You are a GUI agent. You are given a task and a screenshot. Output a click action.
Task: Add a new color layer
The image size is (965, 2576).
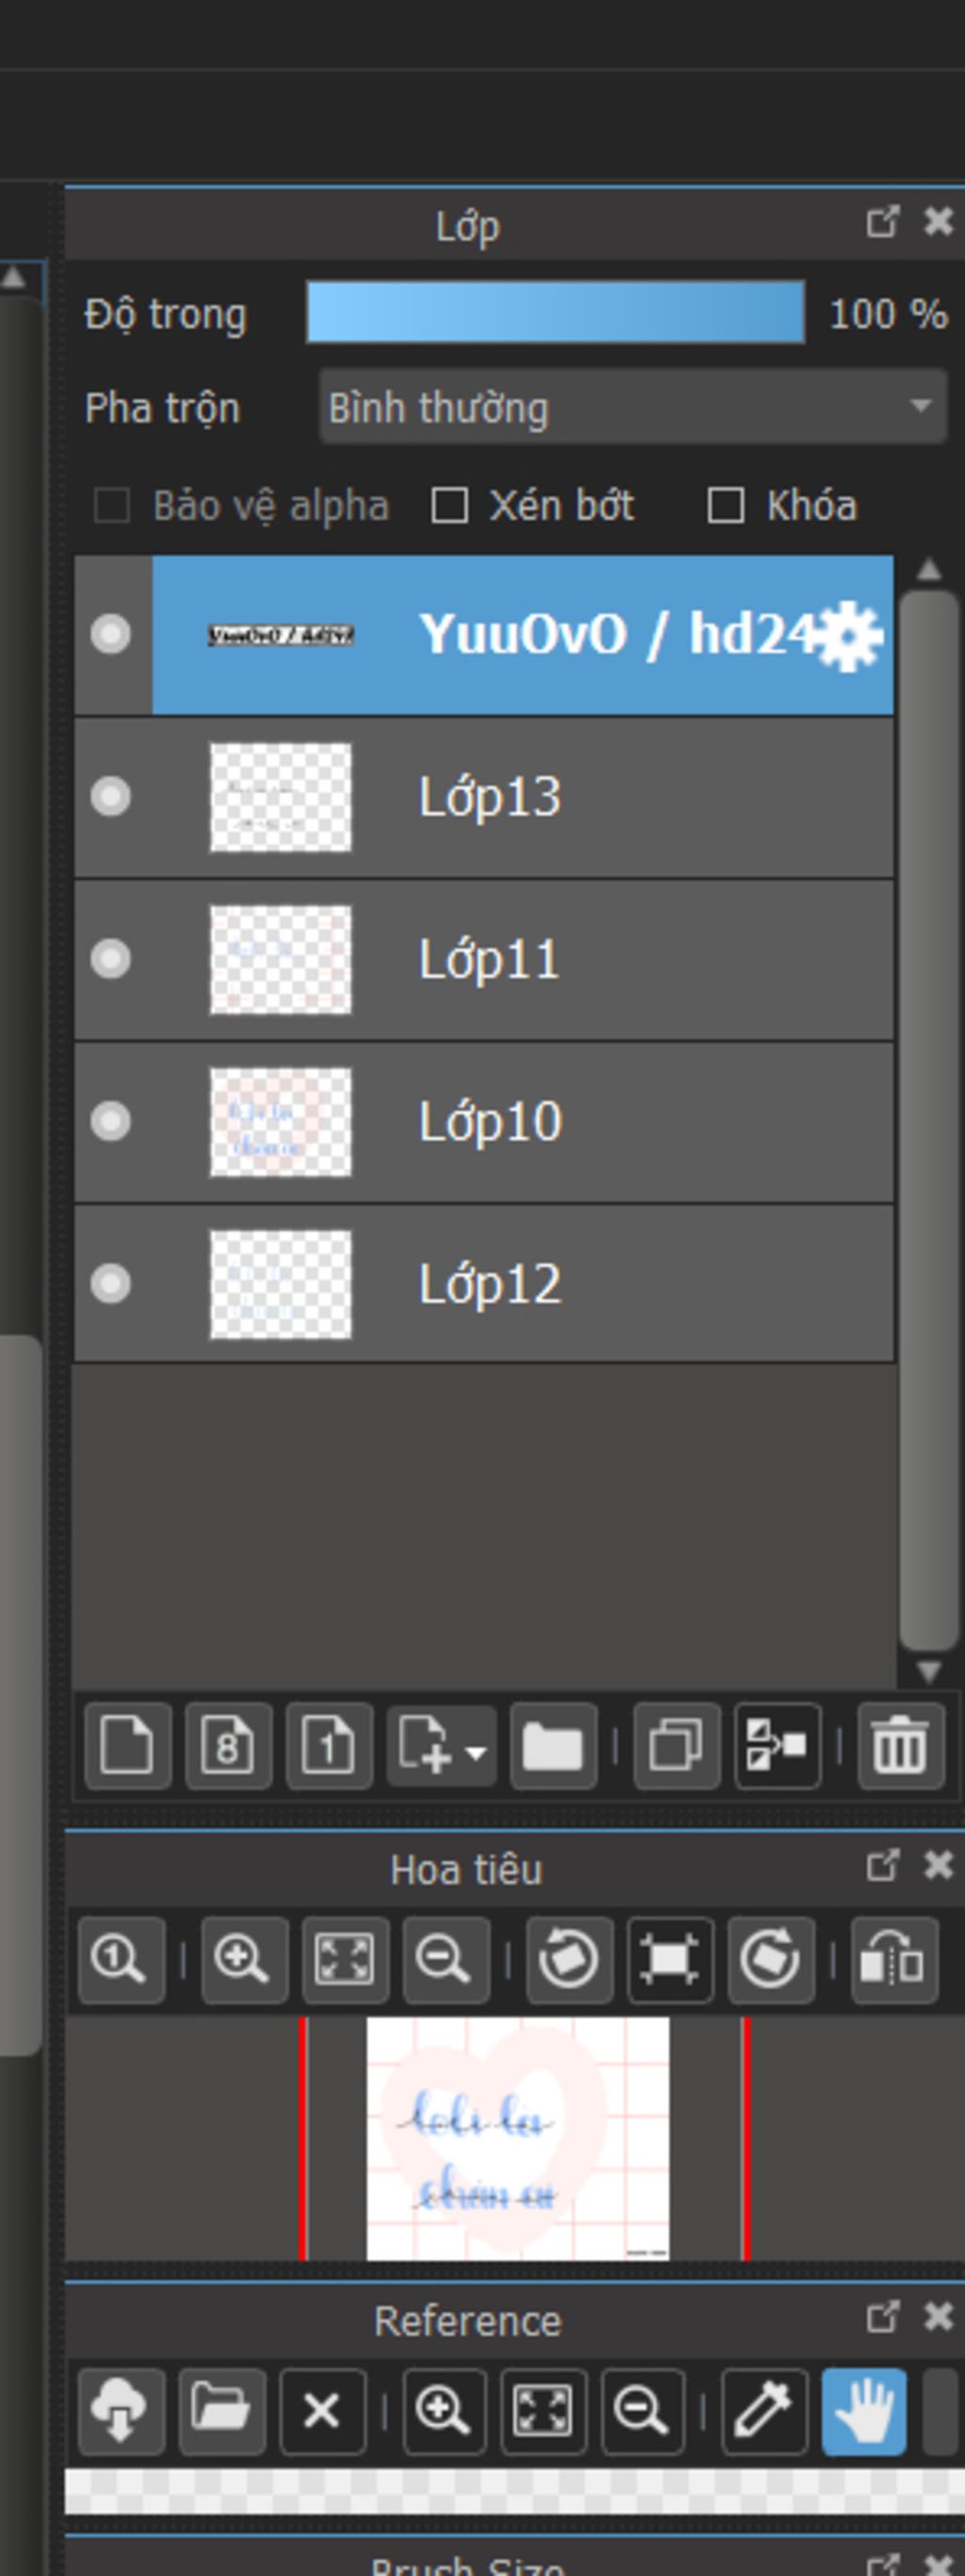128,1746
